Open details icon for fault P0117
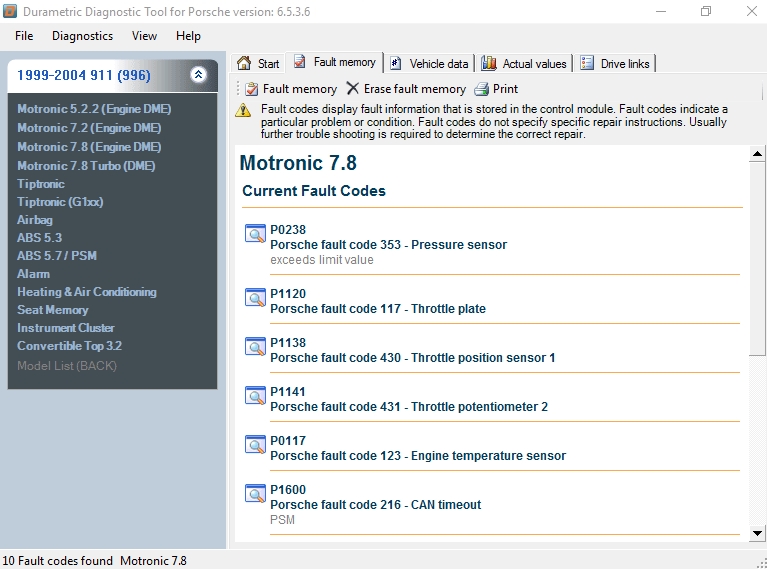Screen dimensions: 767x569 255,444
